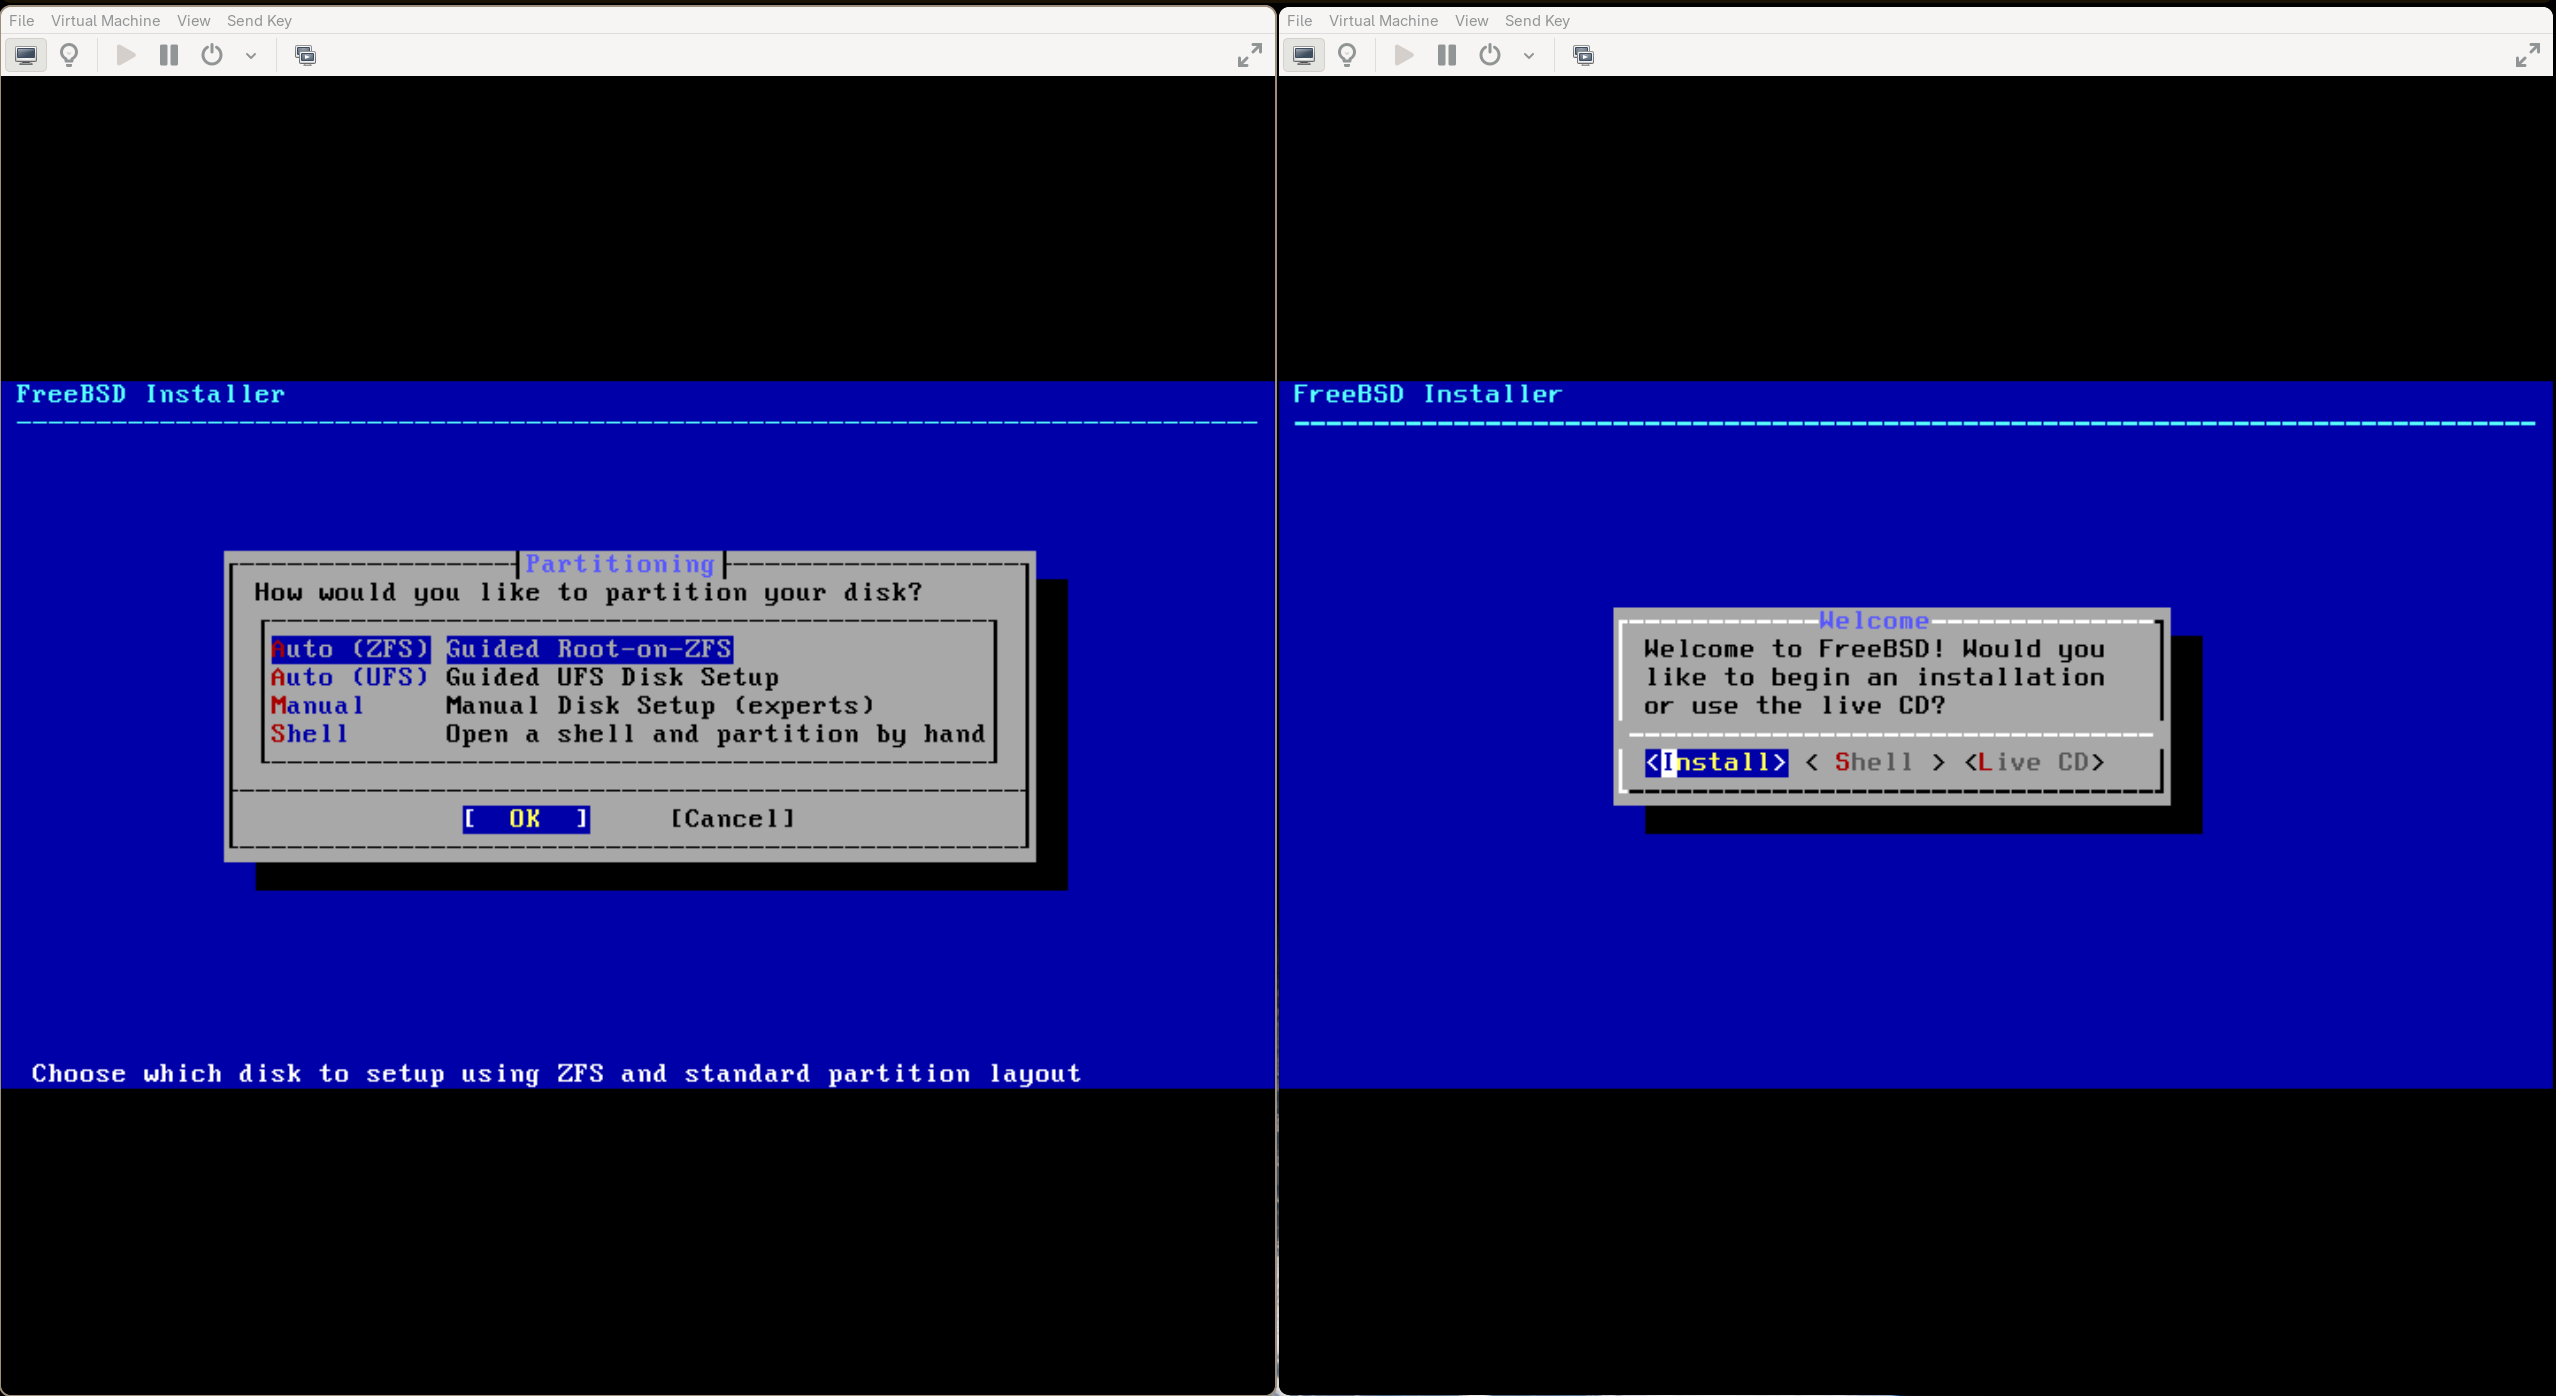Select Auto (ZFS) Guided Root-on-ZFS option
The image size is (2556, 1396).
[x=502, y=649]
